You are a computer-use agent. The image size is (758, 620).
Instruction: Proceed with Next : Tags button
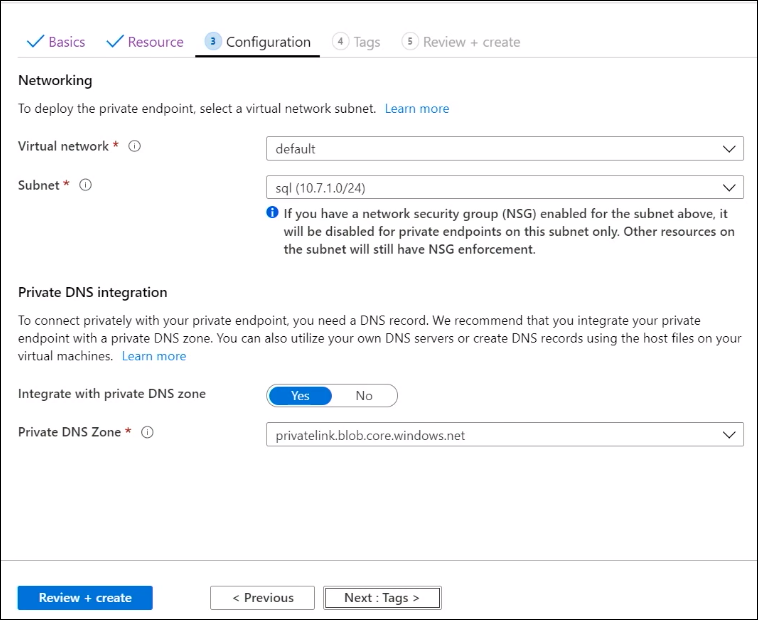382,598
